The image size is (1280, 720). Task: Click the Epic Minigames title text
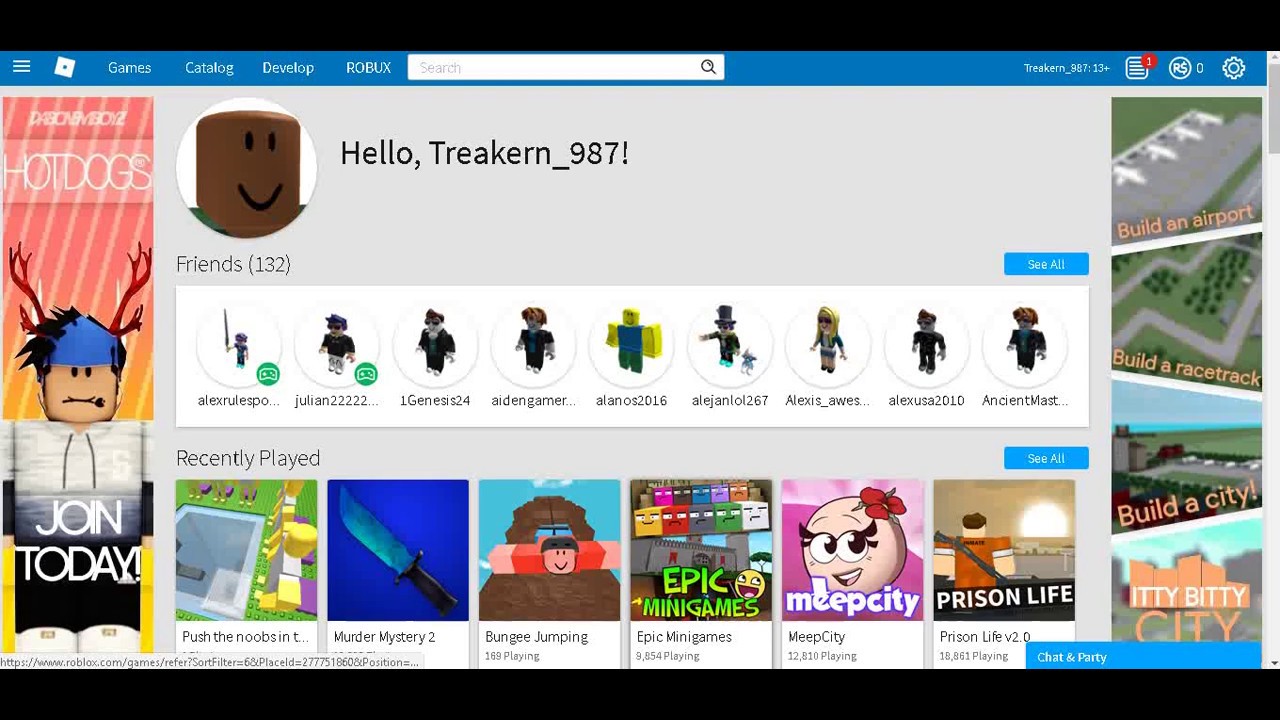pos(684,637)
